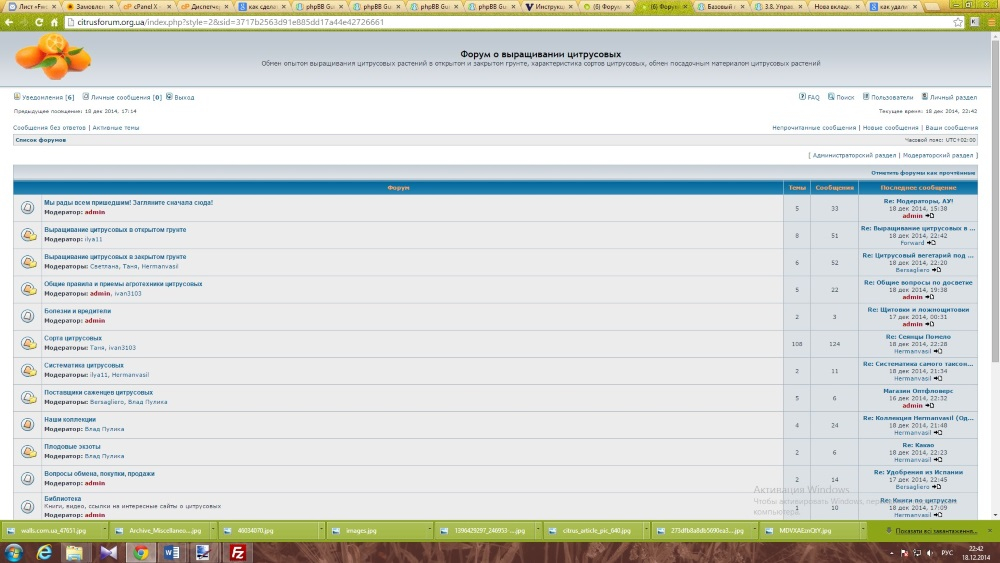1000x563 pixels.
Task: Open FileZilla from the Windows taskbar
Action: pyautogui.click(x=238, y=551)
